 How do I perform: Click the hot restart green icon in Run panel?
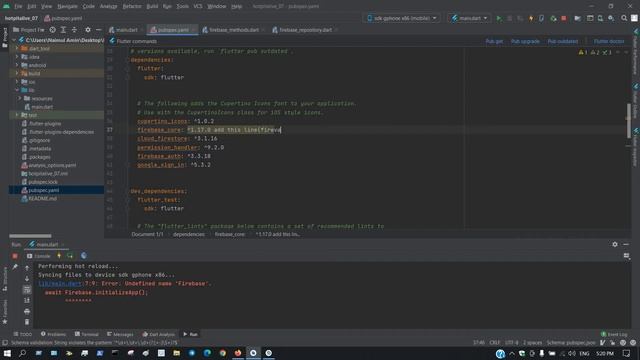70,256
